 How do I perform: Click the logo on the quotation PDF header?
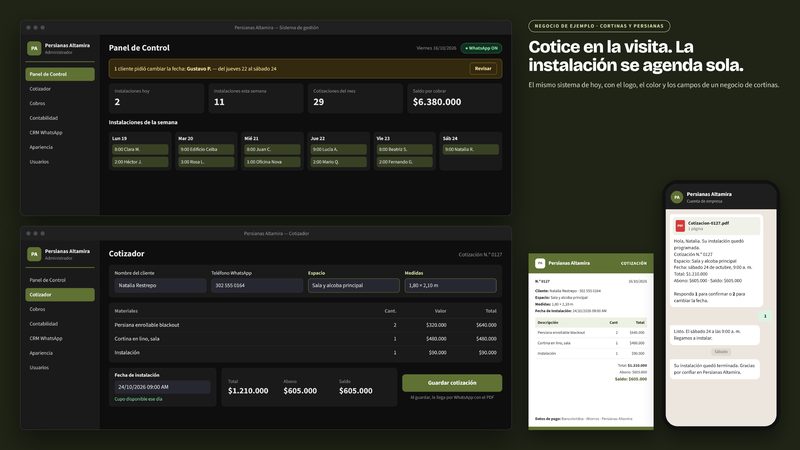tap(540, 263)
